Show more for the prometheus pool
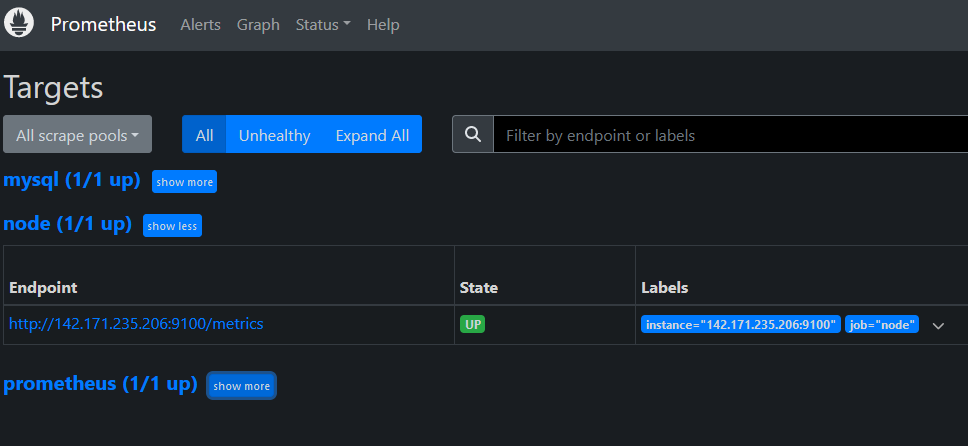This screenshot has height=446, width=968. pyautogui.click(x=241, y=386)
